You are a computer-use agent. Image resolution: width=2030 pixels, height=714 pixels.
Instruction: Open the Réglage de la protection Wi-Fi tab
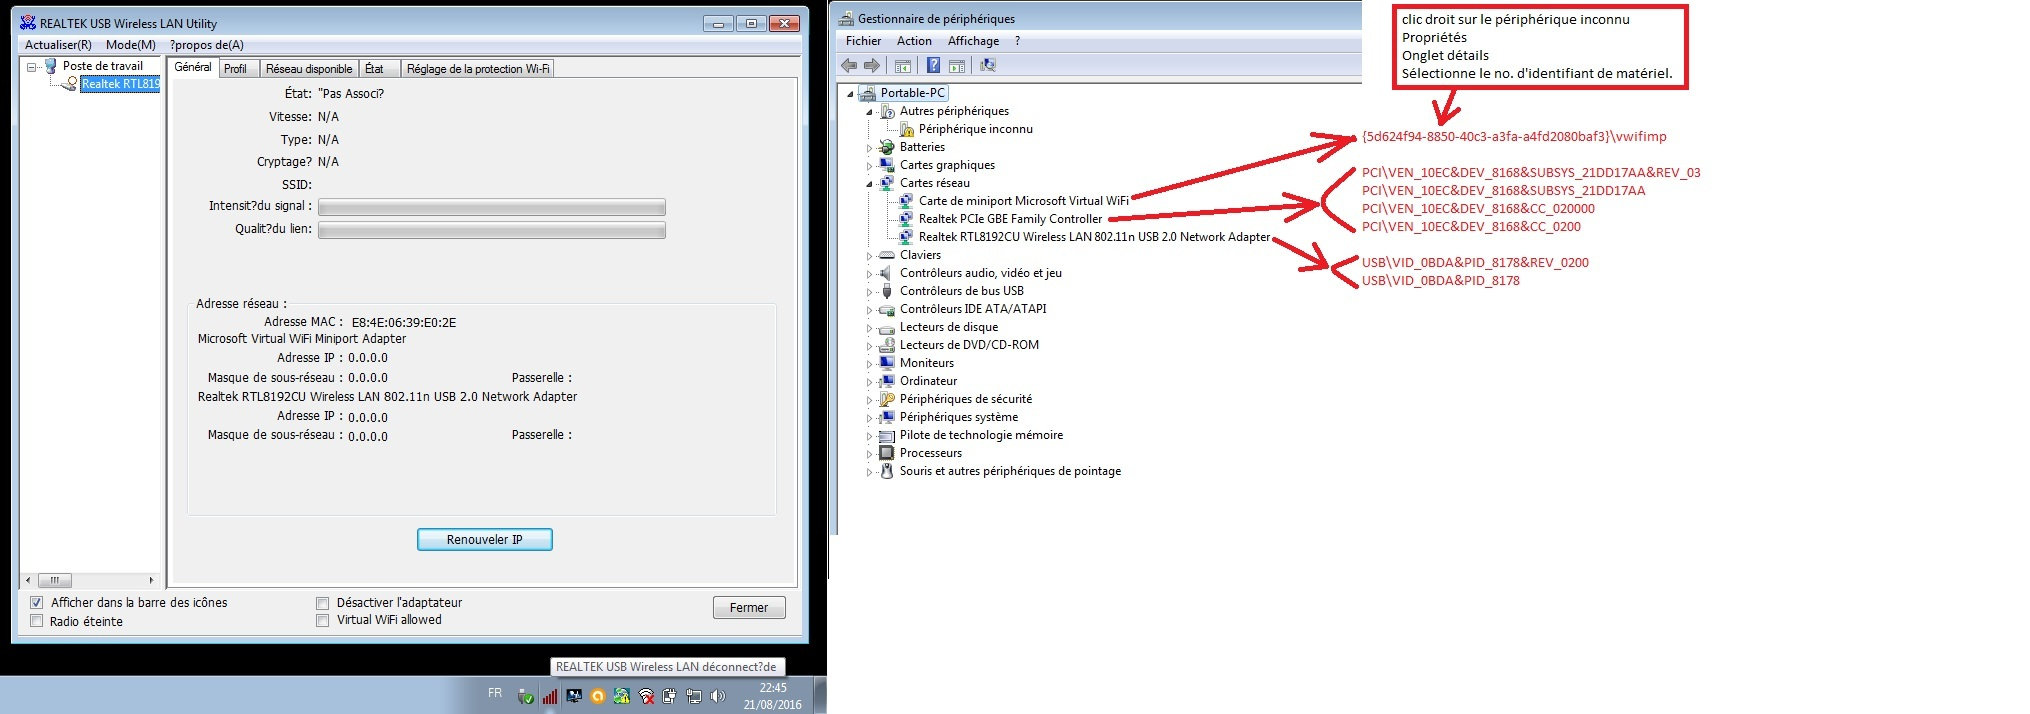coord(478,69)
